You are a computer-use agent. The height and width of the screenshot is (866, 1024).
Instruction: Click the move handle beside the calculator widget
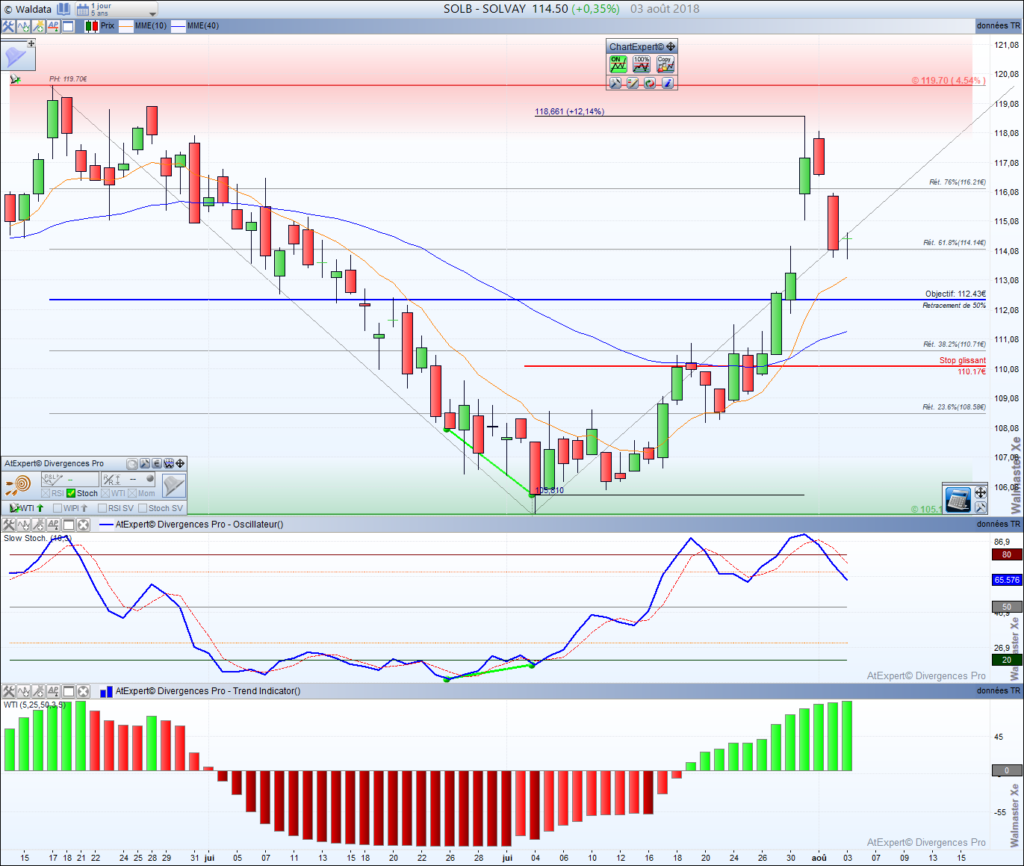click(x=980, y=492)
